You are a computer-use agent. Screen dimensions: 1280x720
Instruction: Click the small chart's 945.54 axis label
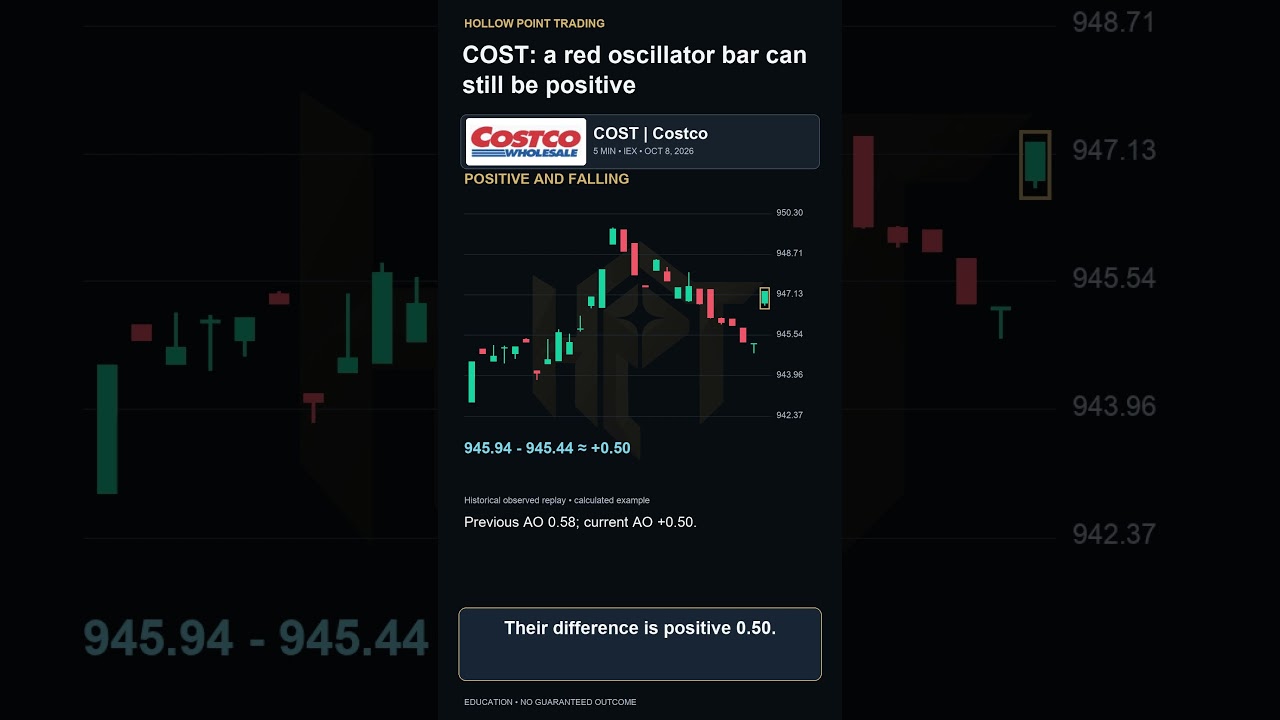[789, 334]
